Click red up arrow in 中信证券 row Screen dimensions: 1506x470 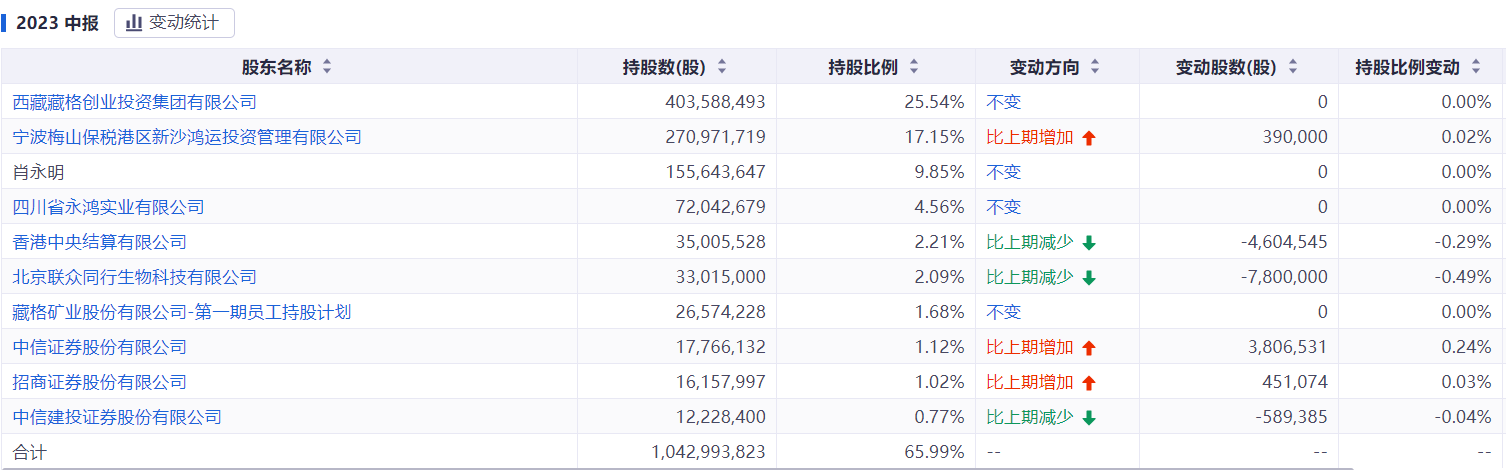1089,348
